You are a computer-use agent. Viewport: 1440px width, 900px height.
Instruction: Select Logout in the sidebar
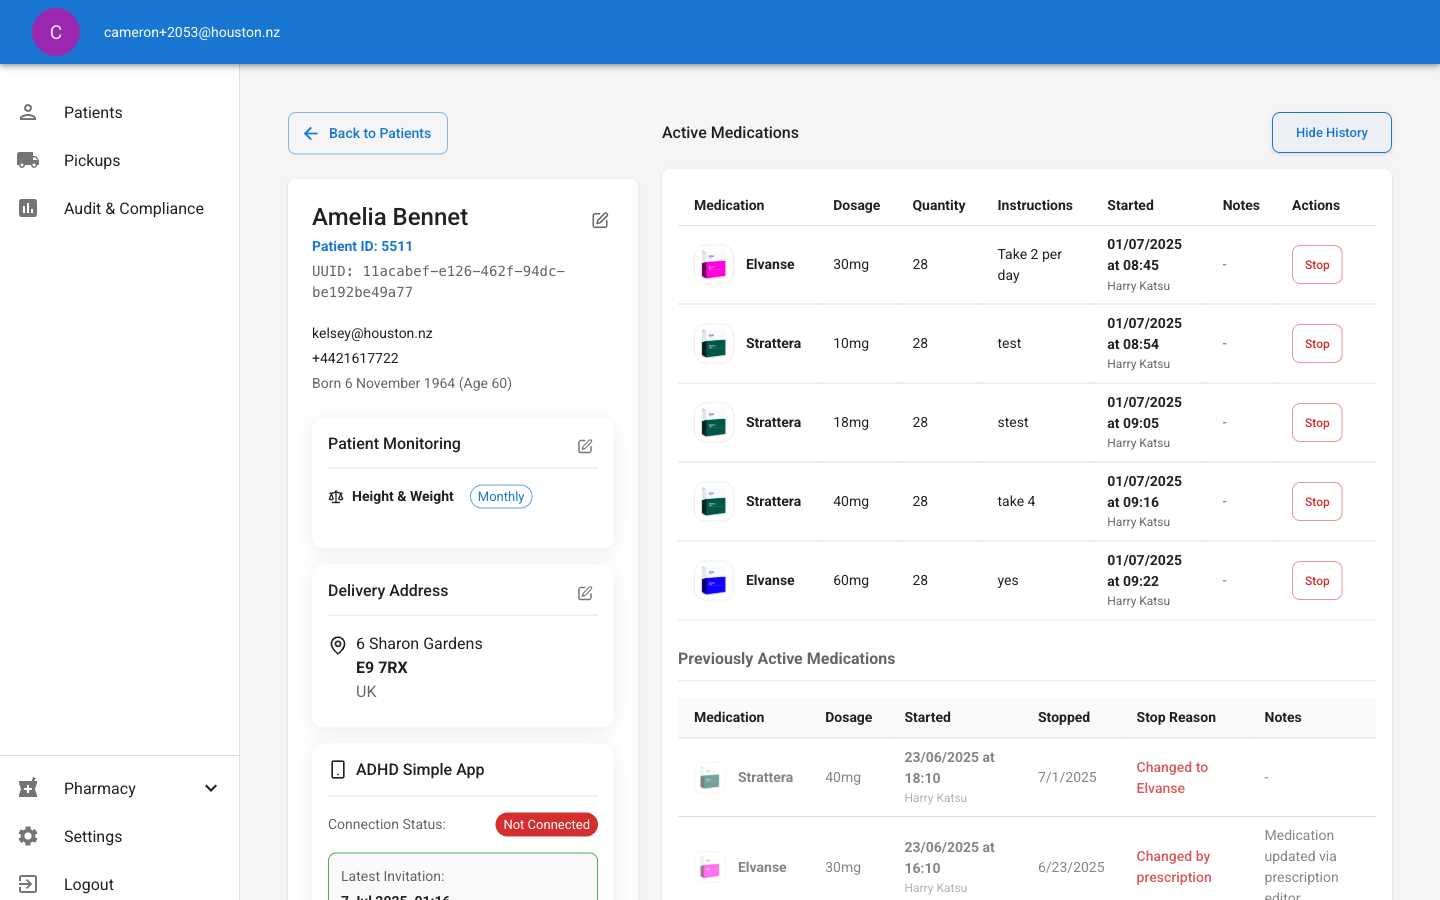(x=119, y=884)
